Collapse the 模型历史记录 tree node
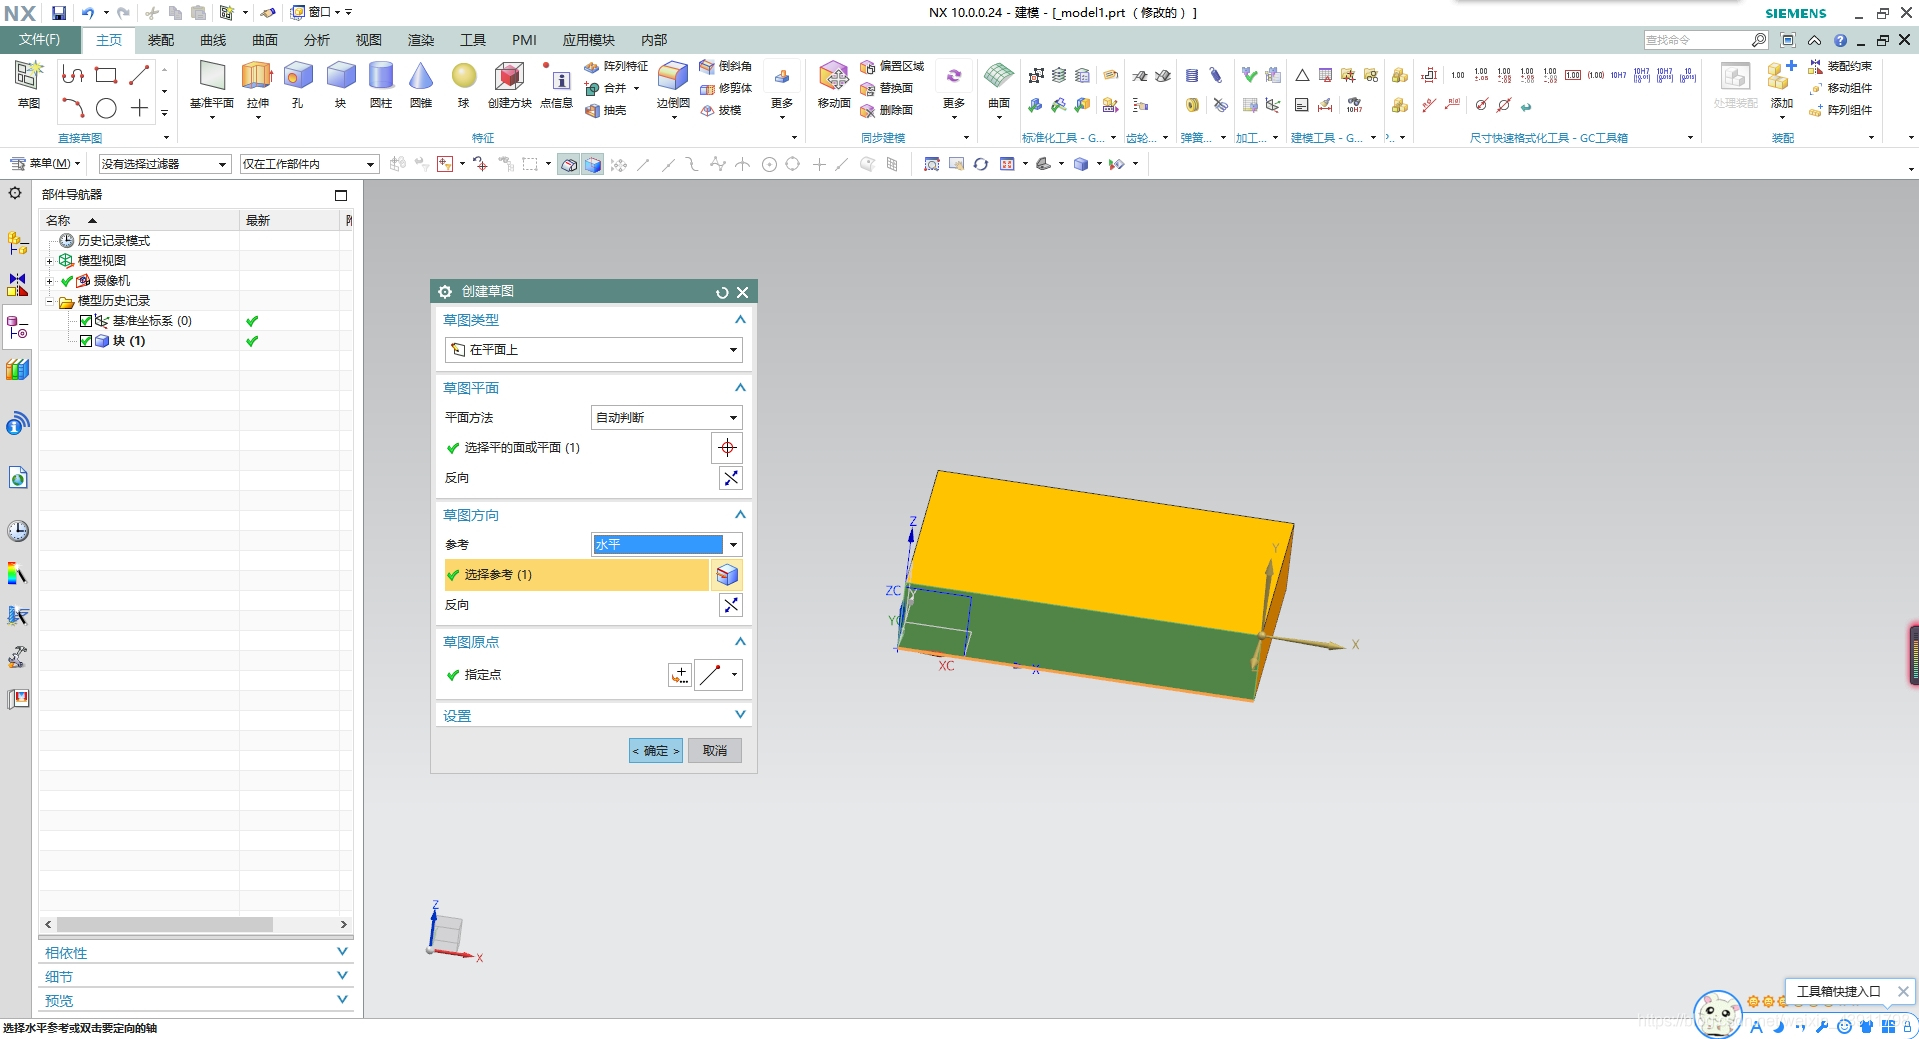The height and width of the screenshot is (1039, 1919). (x=49, y=301)
